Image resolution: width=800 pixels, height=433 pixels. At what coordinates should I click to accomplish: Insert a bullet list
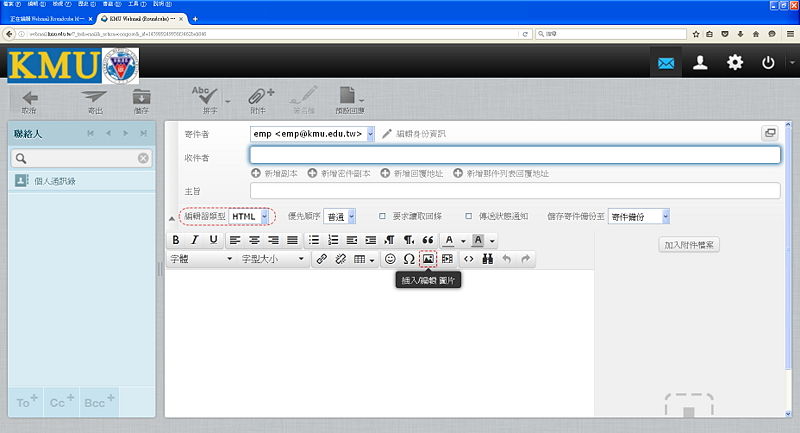(x=314, y=240)
